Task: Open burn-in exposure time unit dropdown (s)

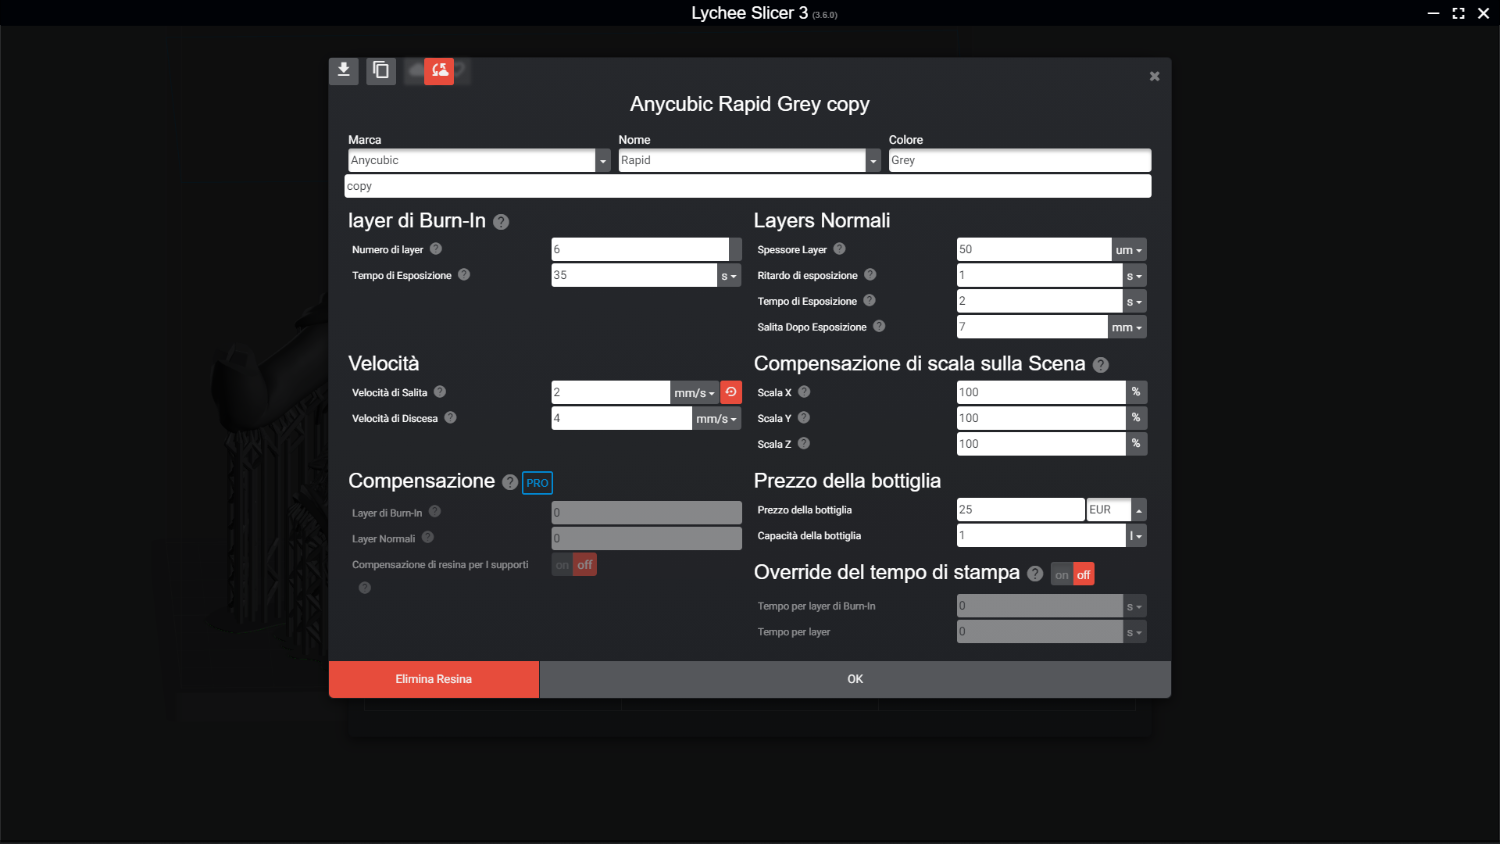Action: pos(729,276)
